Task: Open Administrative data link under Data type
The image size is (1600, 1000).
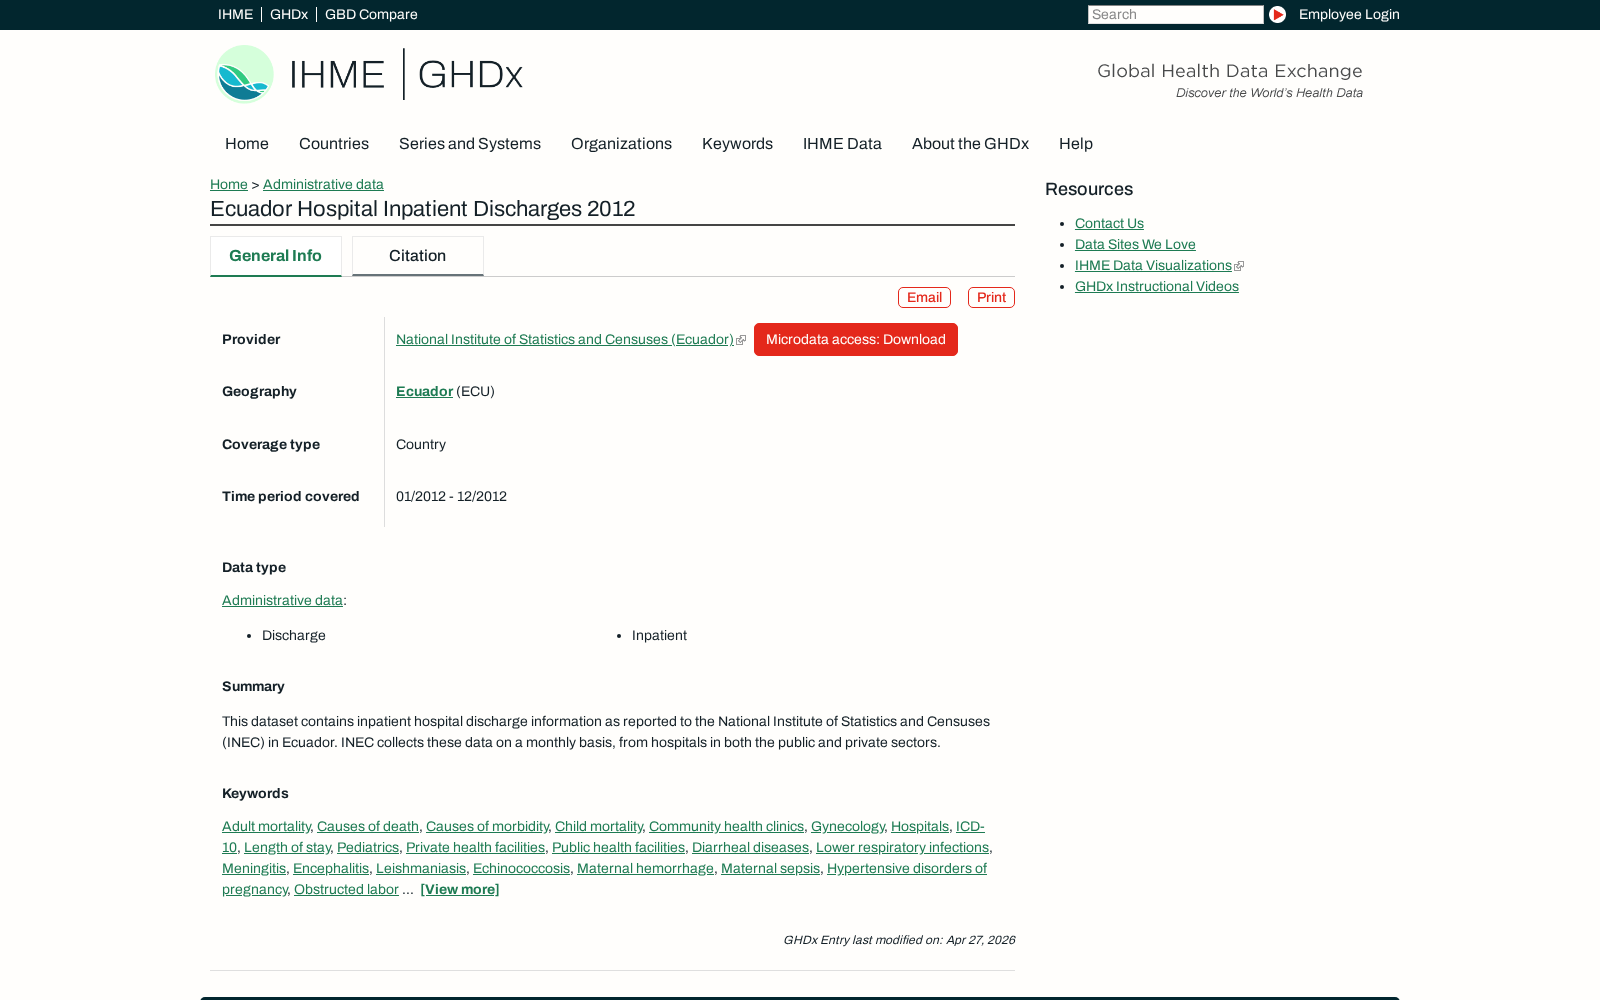Action: [x=282, y=601]
